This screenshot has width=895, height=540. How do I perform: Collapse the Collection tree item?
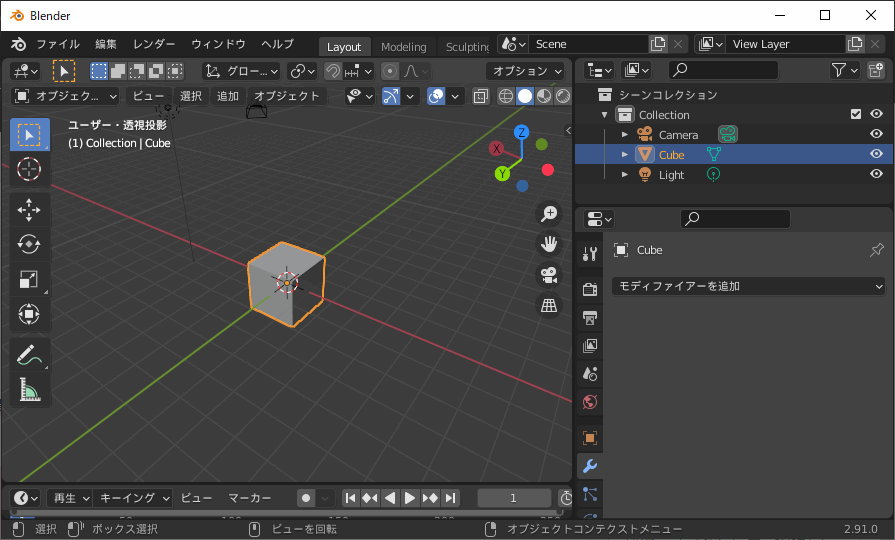click(x=604, y=115)
